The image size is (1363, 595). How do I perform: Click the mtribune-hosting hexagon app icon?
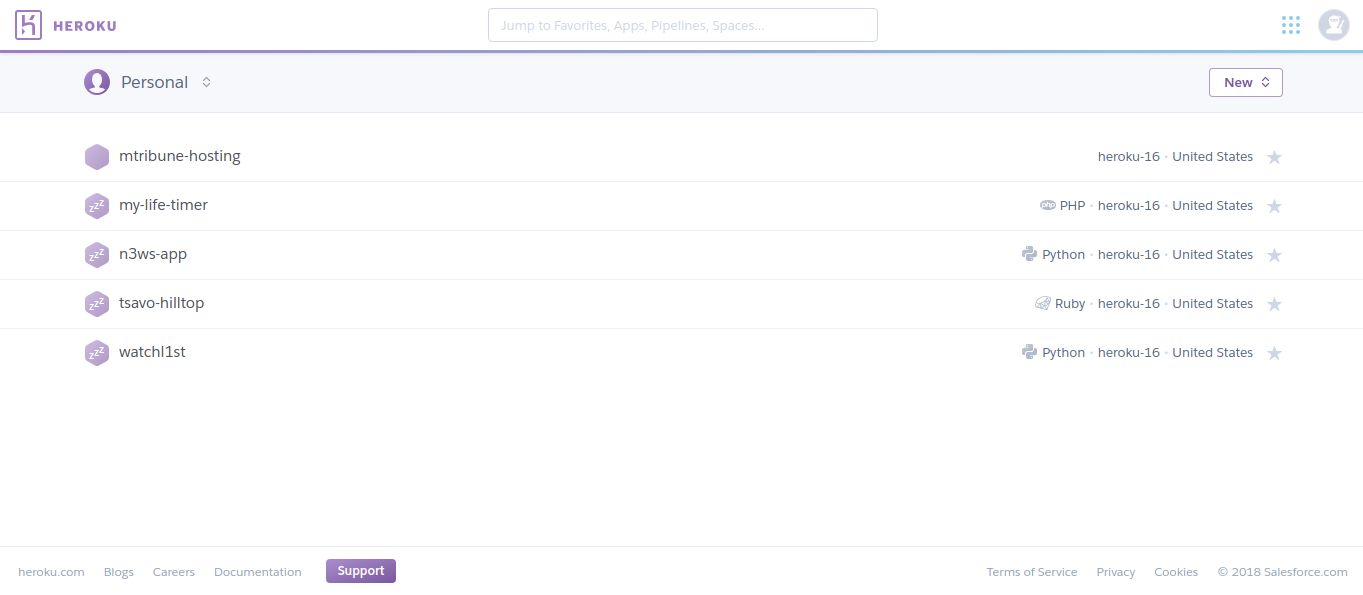click(x=97, y=157)
